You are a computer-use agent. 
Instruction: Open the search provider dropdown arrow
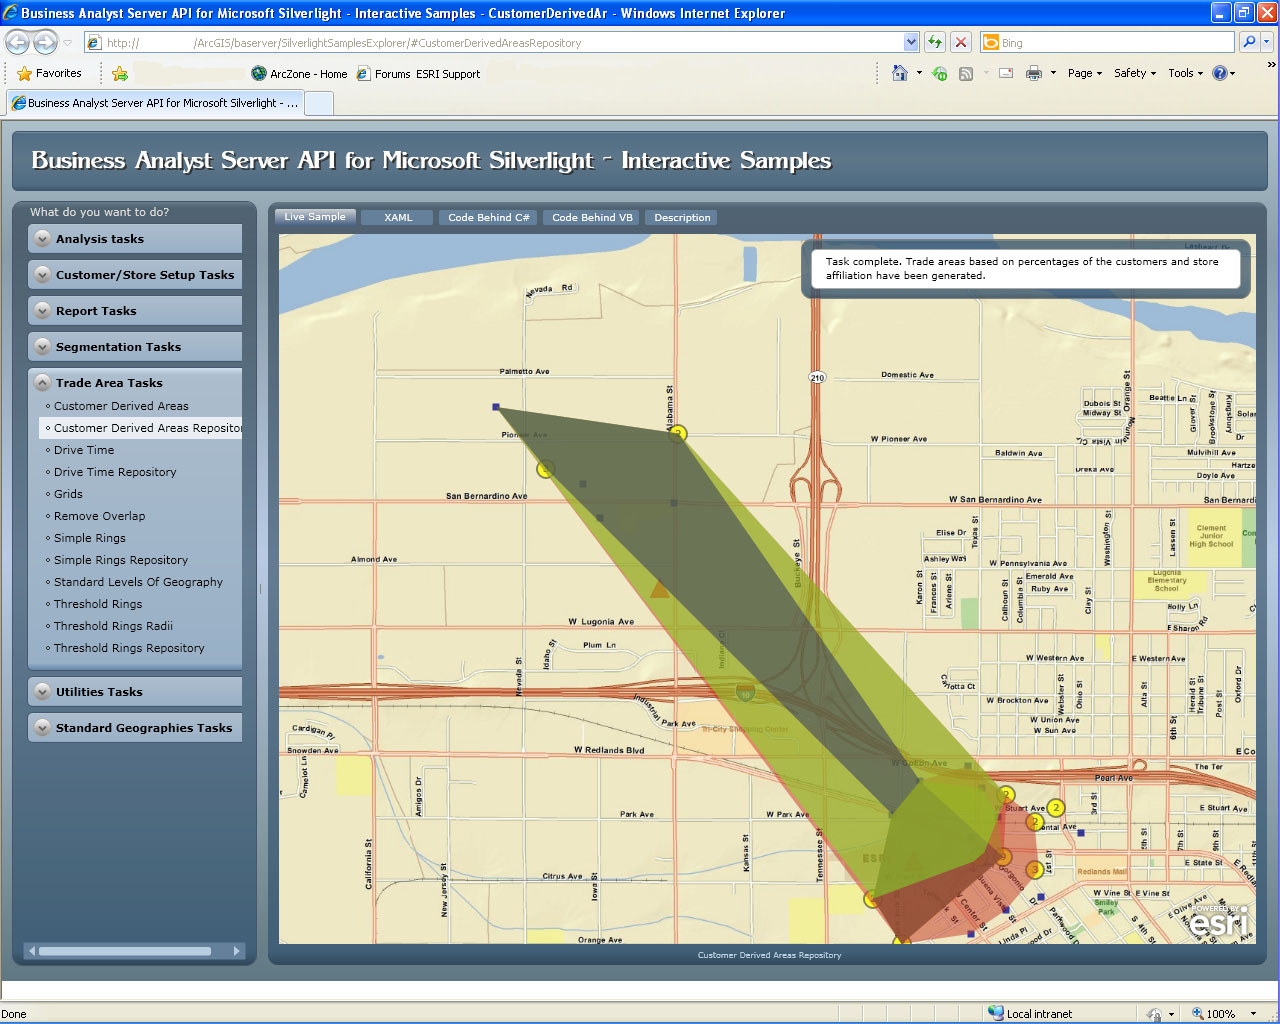point(1267,42)
